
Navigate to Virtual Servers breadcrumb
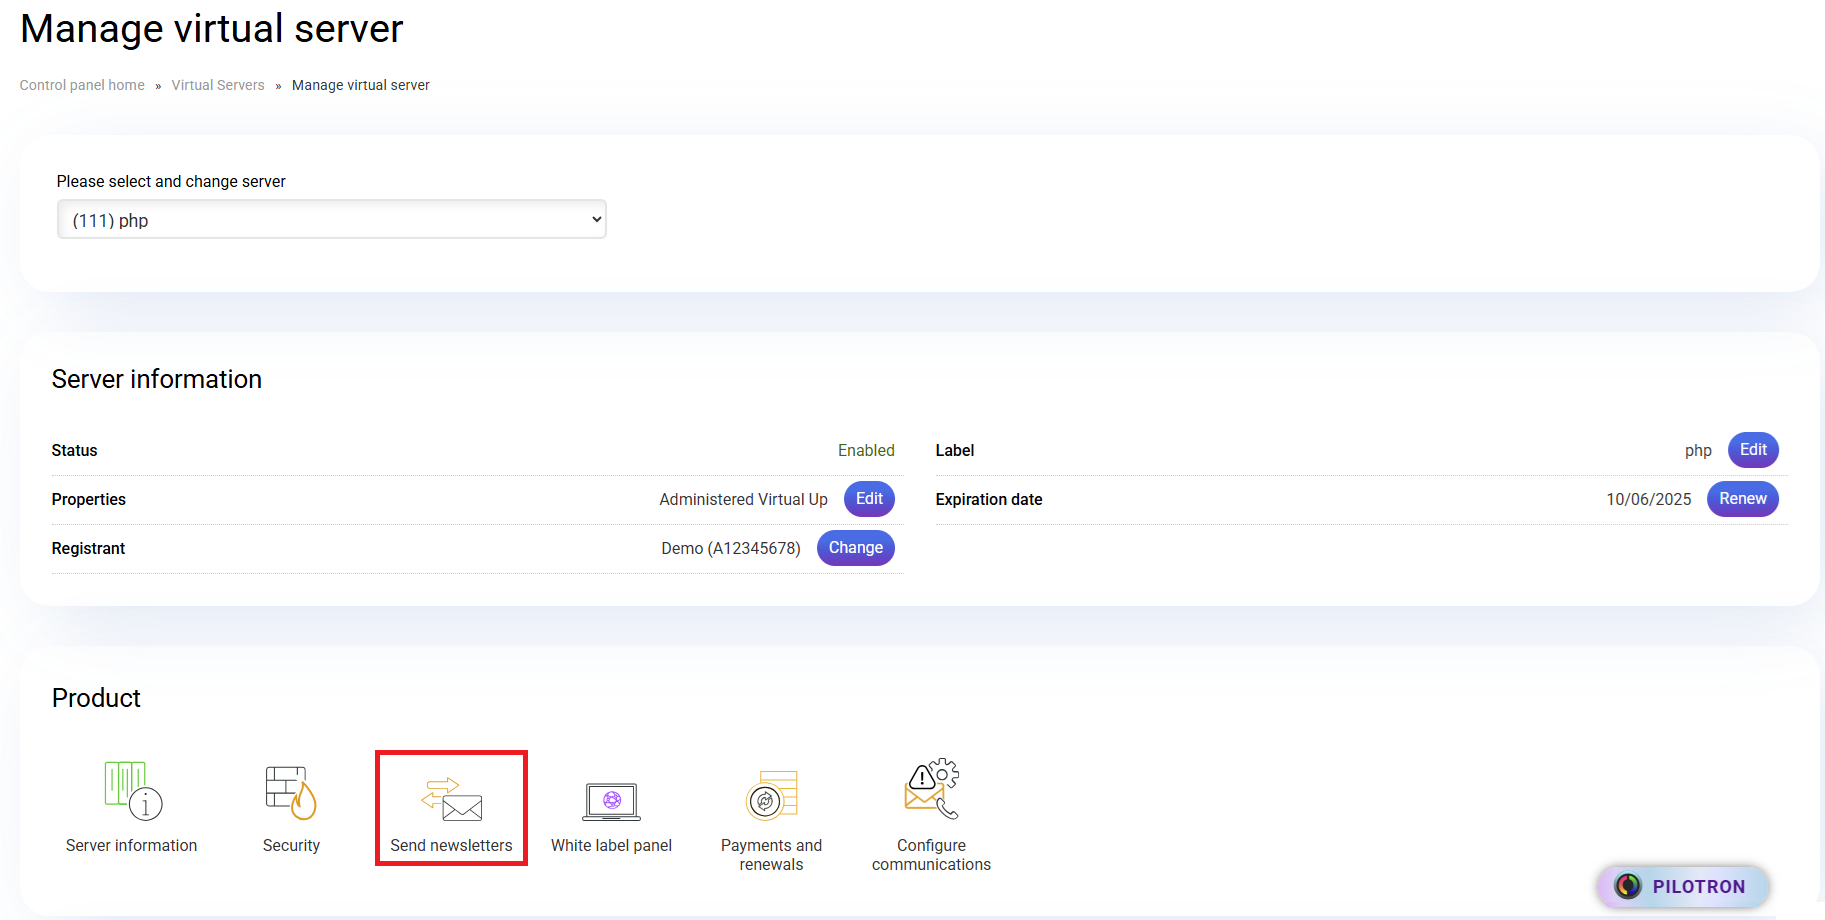click(x=218, y=85)
